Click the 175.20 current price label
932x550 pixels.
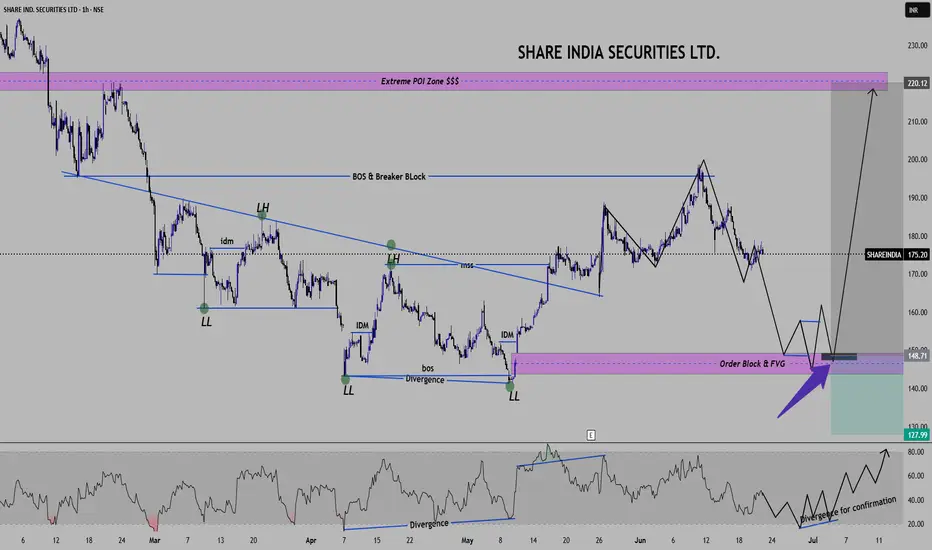[917, 254]
